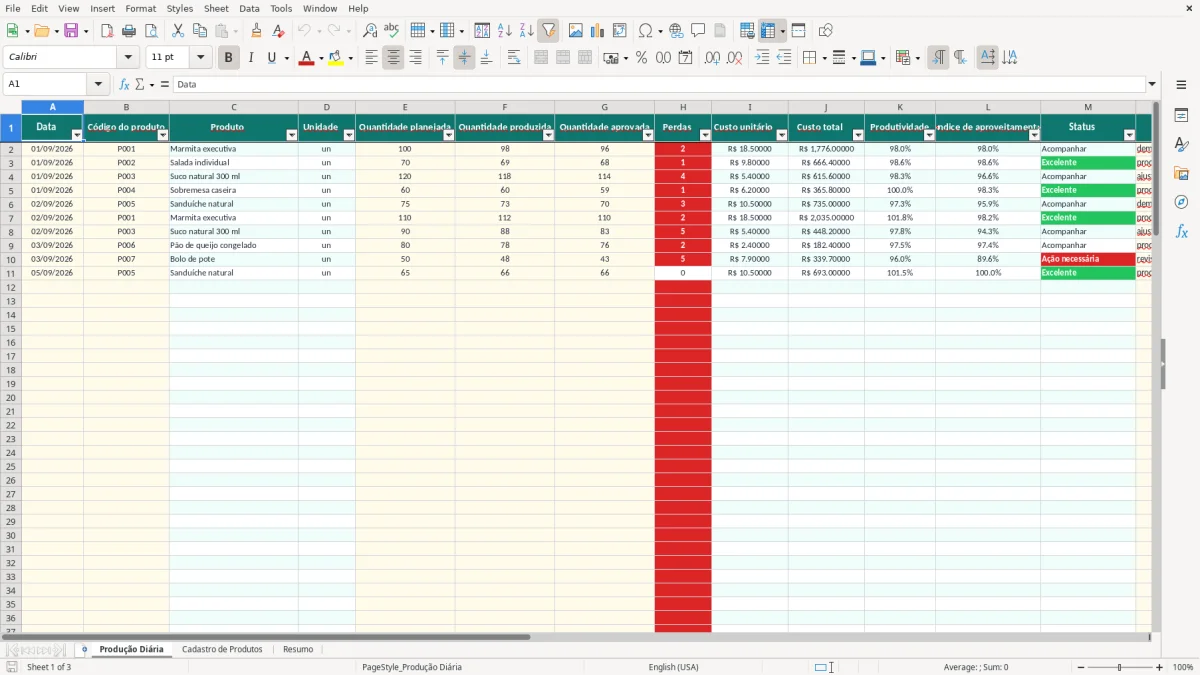Open the Format menu
The image size is (1200, 675).
(140, 8)
